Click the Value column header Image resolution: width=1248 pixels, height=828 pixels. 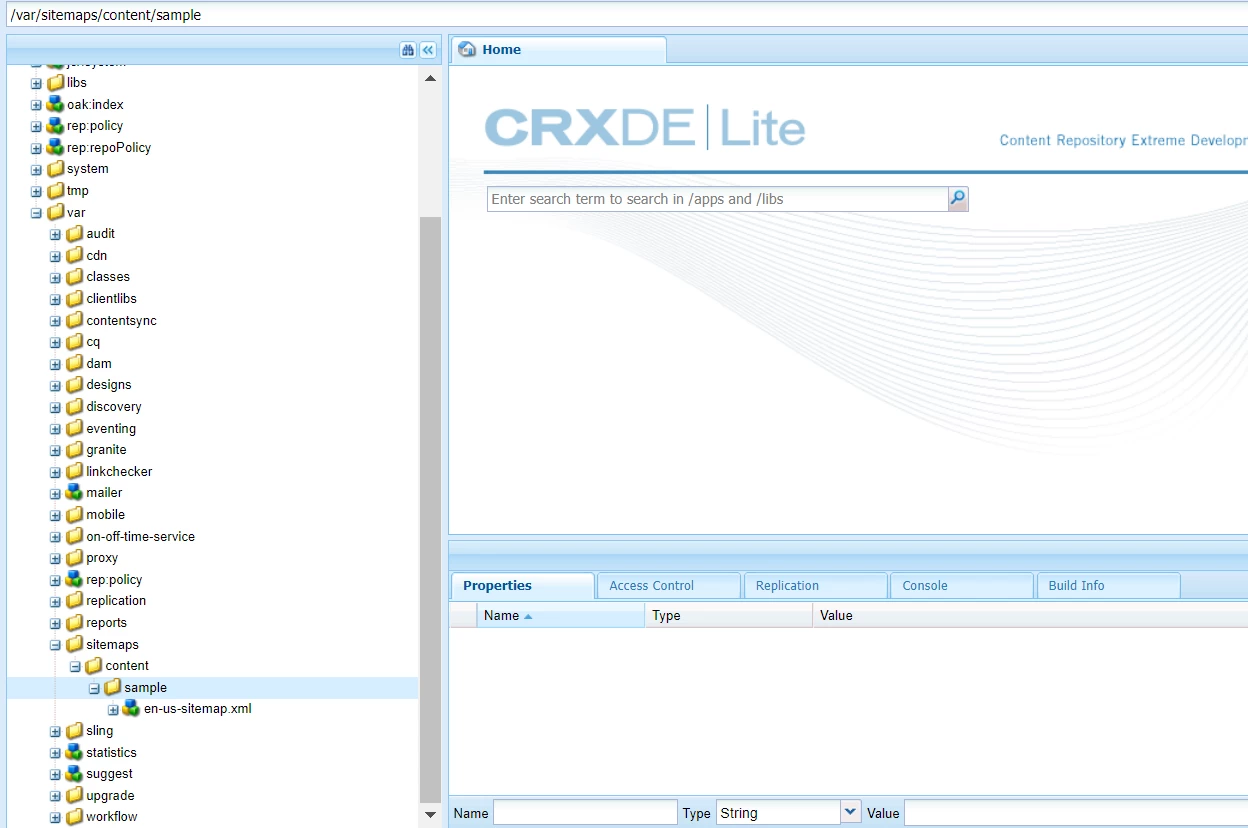(x=1030, y=616)
